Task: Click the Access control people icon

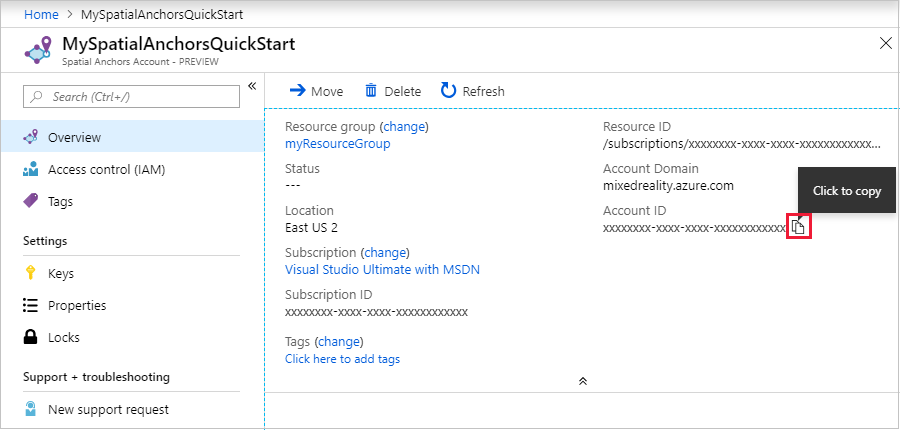Action: click(x=30, y=169)
